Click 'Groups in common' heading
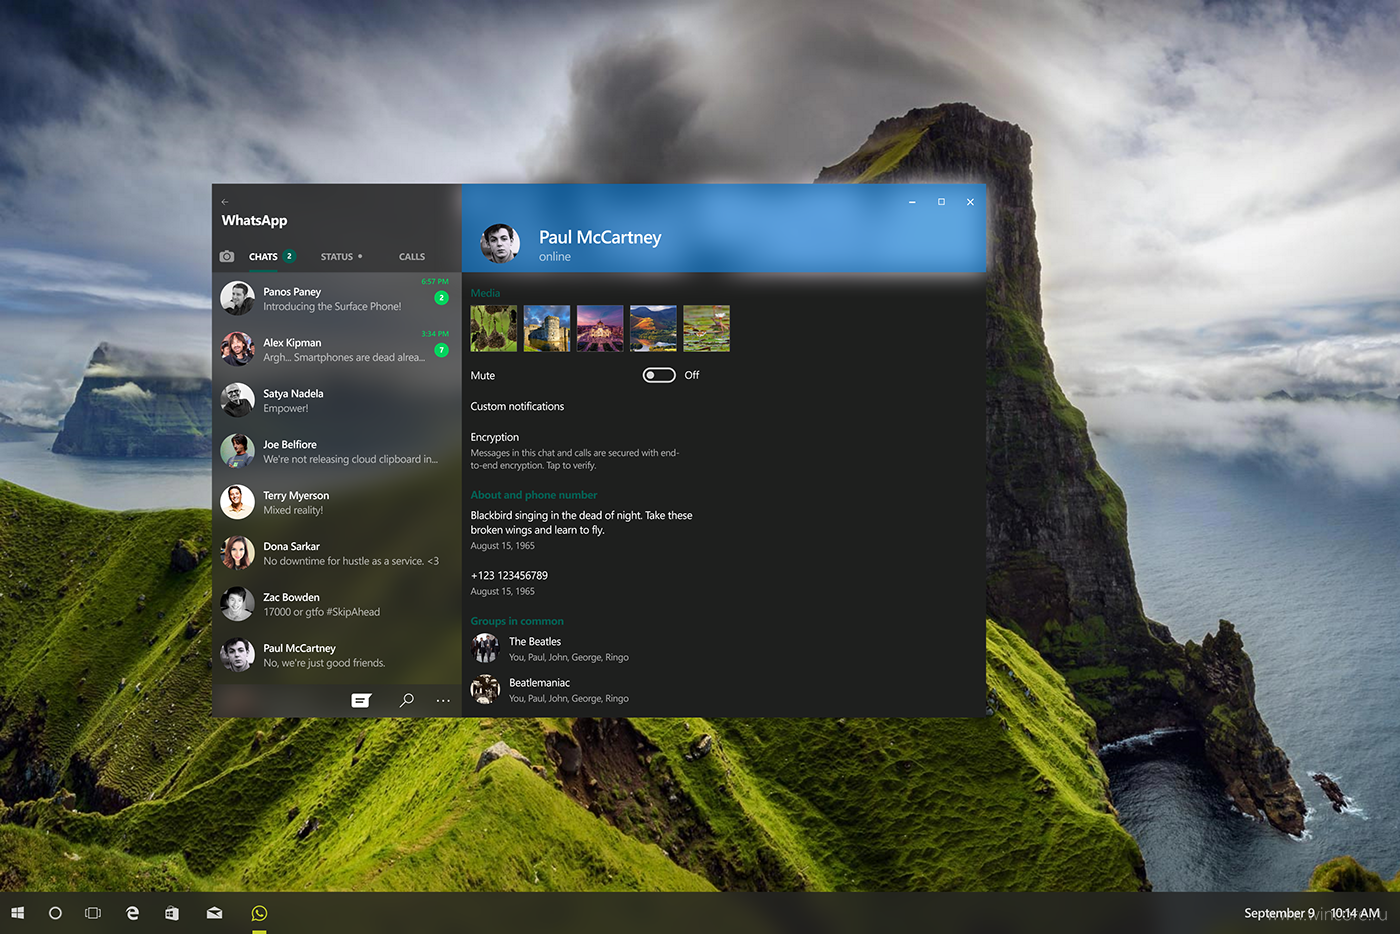This screenshot has width=1400, height=934. [x=517, y=621]
